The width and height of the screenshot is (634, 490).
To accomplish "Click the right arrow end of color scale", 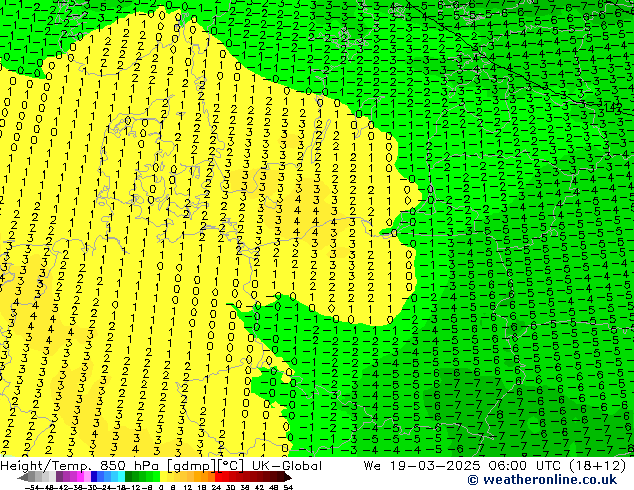I will 288,477.
